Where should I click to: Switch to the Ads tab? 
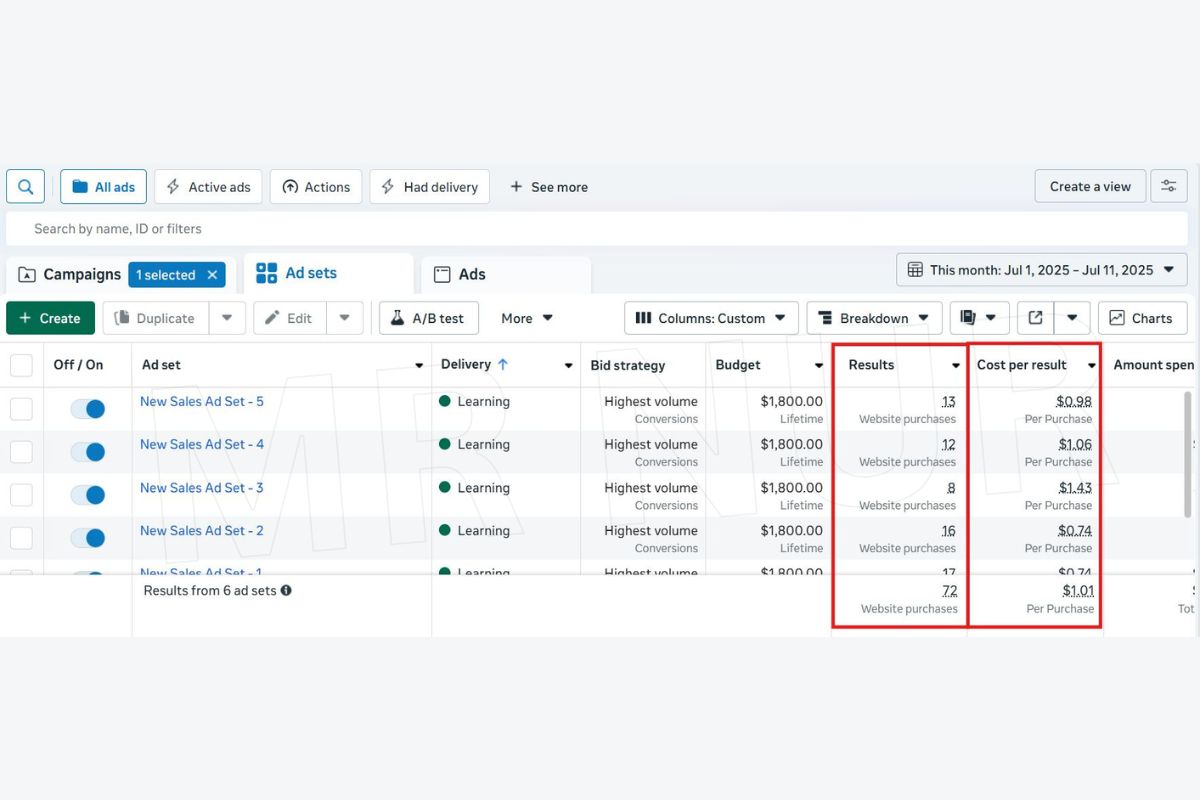(471, 274)
